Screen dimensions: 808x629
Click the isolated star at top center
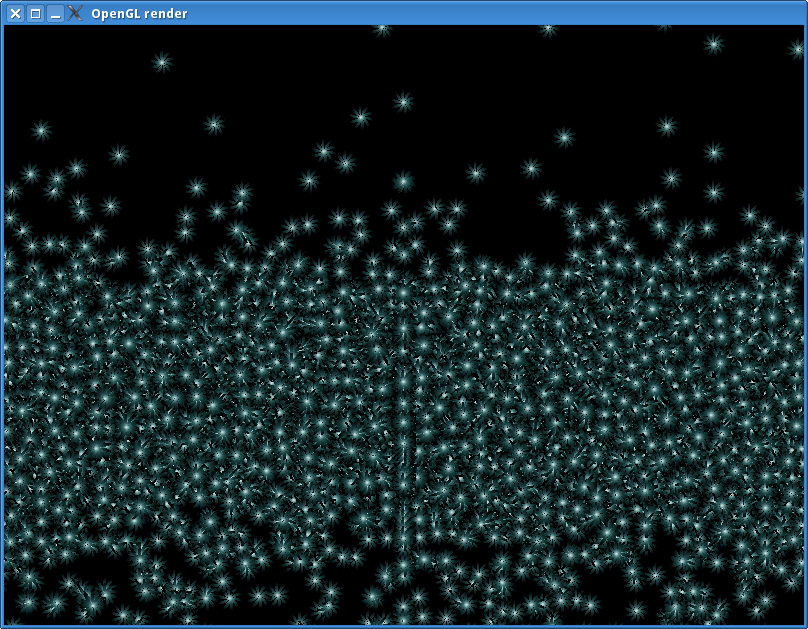pos(403,101)
